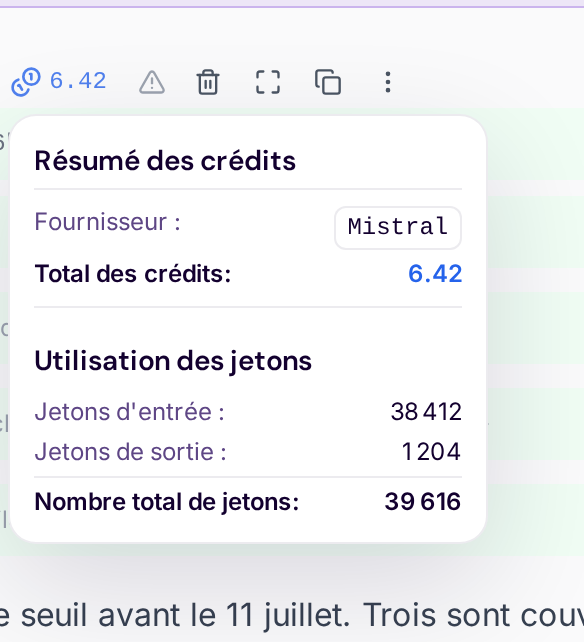Click the credits coin icon
Viewport: 584px width, 642px height.
[x=26, y=82]
